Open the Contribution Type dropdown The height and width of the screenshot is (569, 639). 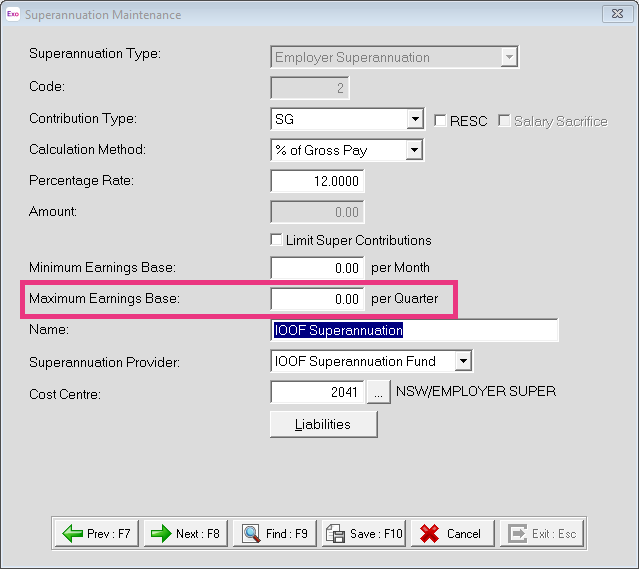415,119
